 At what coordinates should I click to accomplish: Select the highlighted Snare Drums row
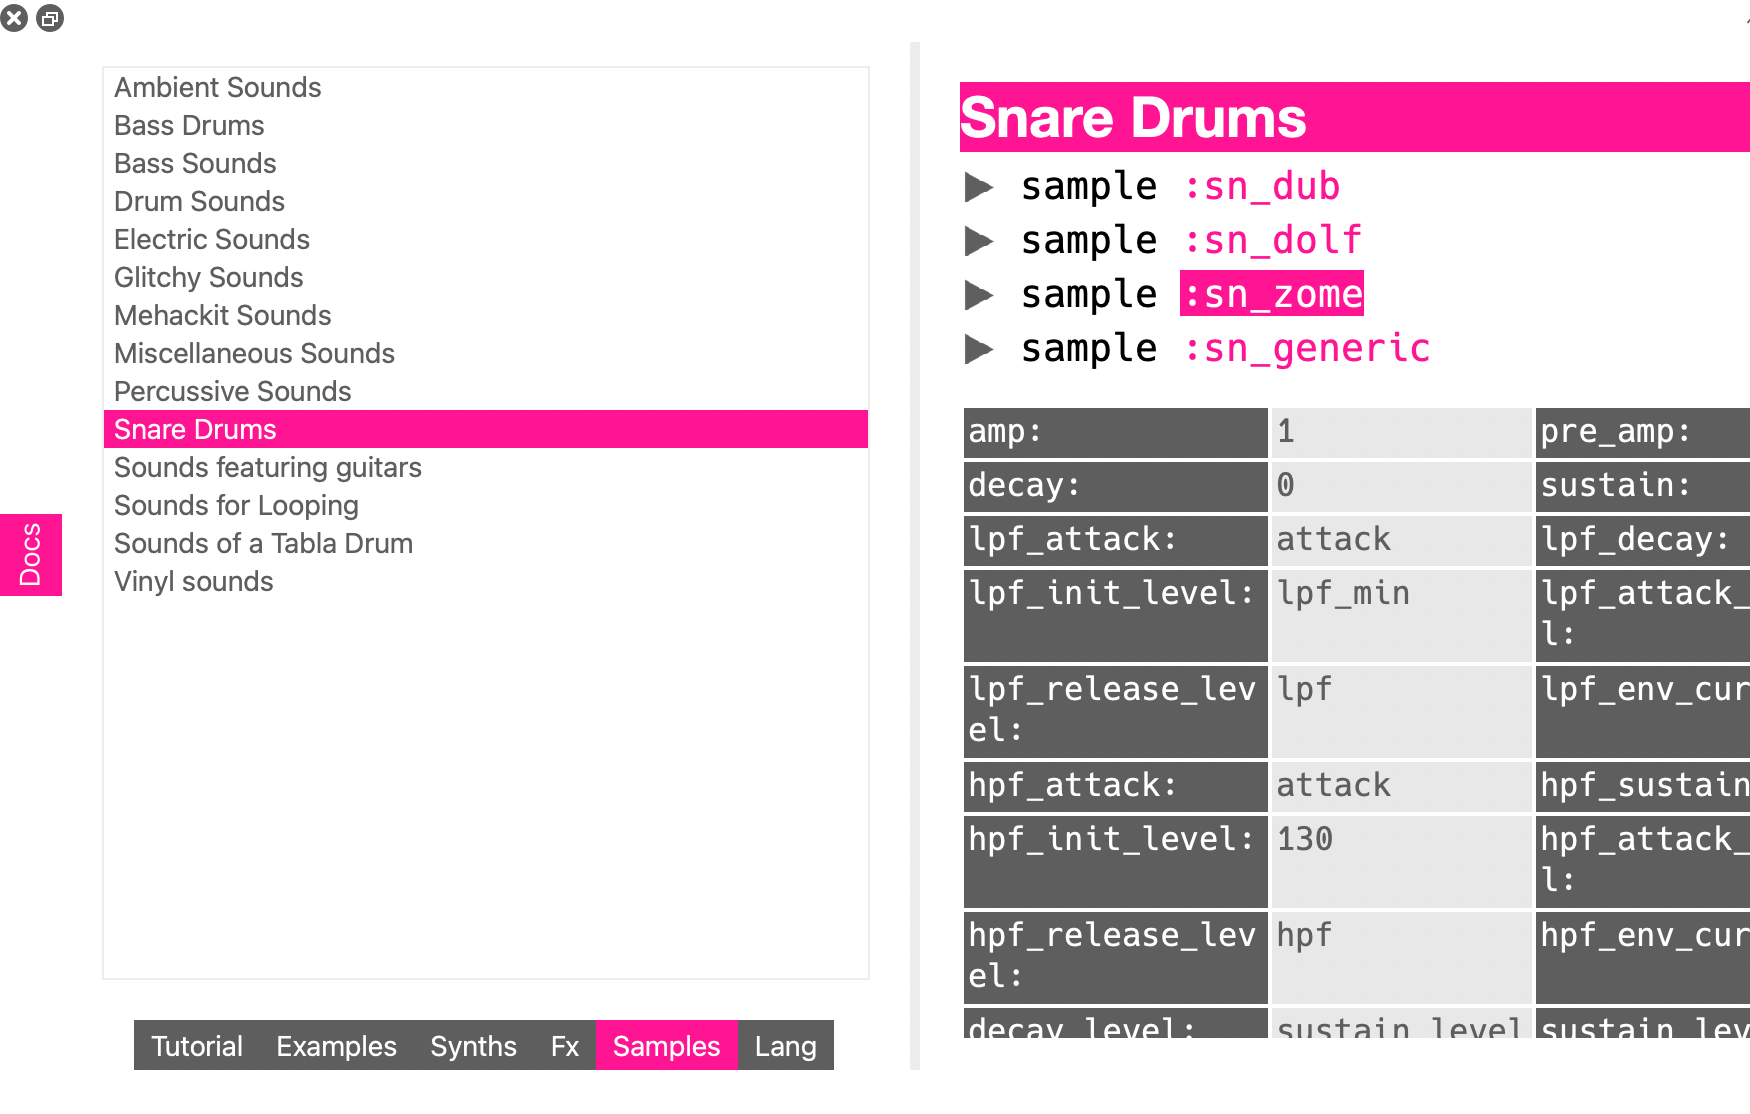pyautogui.click(x=486, y=429)
